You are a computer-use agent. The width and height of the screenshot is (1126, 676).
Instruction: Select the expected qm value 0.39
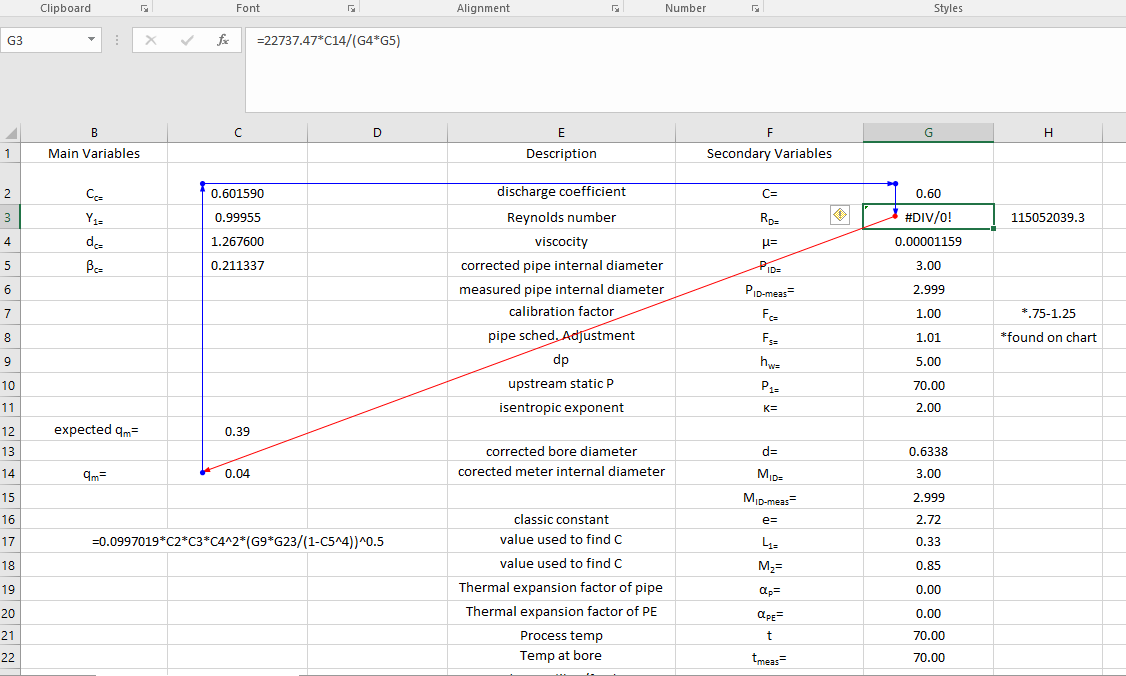(x=238, y=431)
